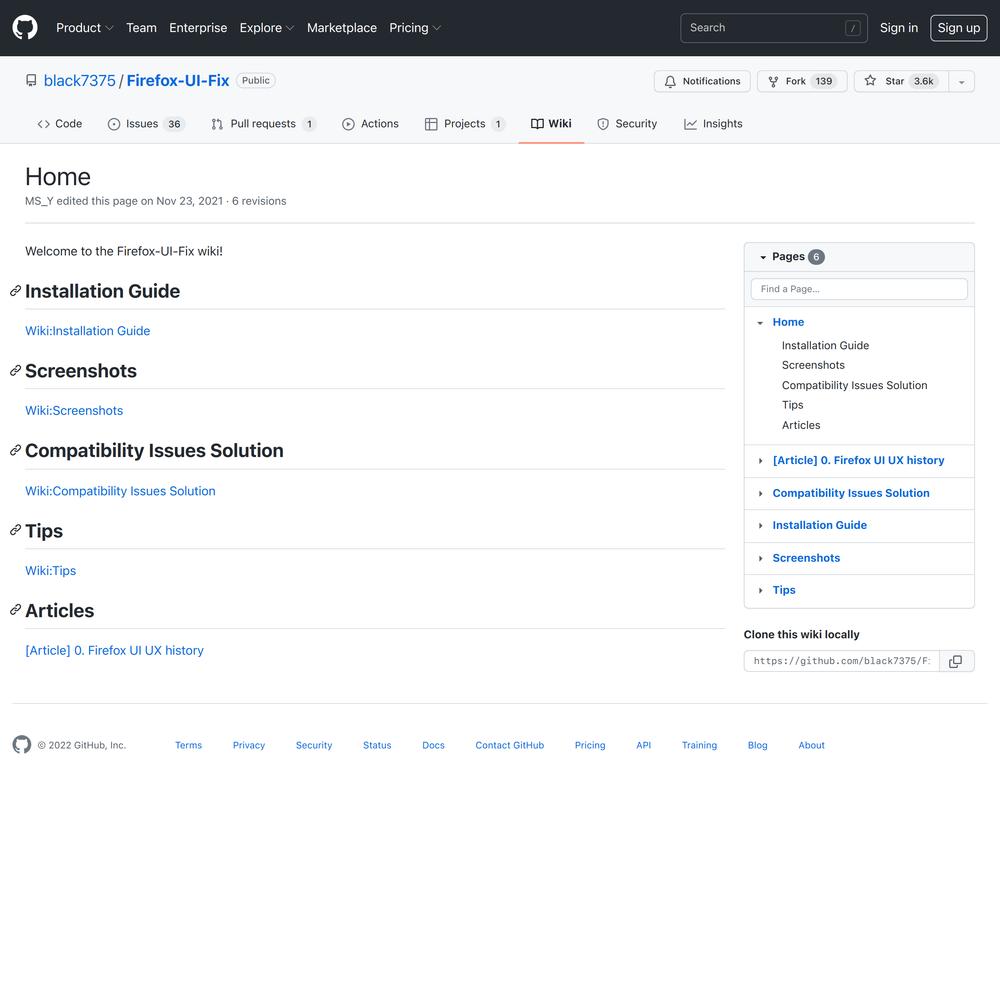
Task: Open the Blog footer link
Action: (757, 745)
